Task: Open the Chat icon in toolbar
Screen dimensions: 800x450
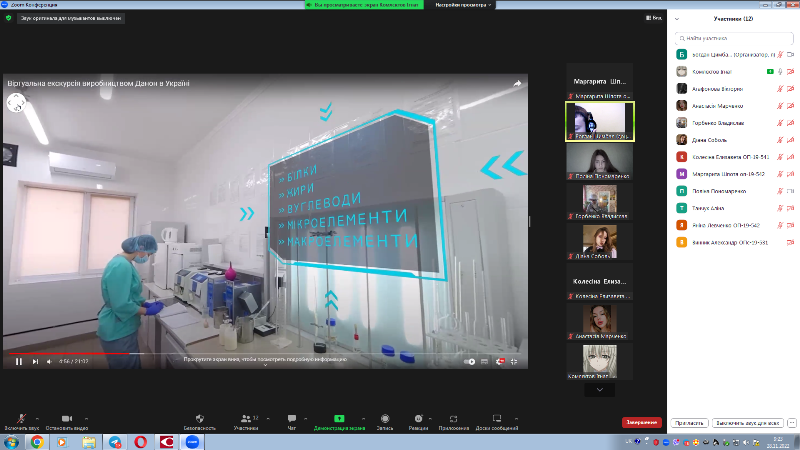Action: [x=292, y=418]
